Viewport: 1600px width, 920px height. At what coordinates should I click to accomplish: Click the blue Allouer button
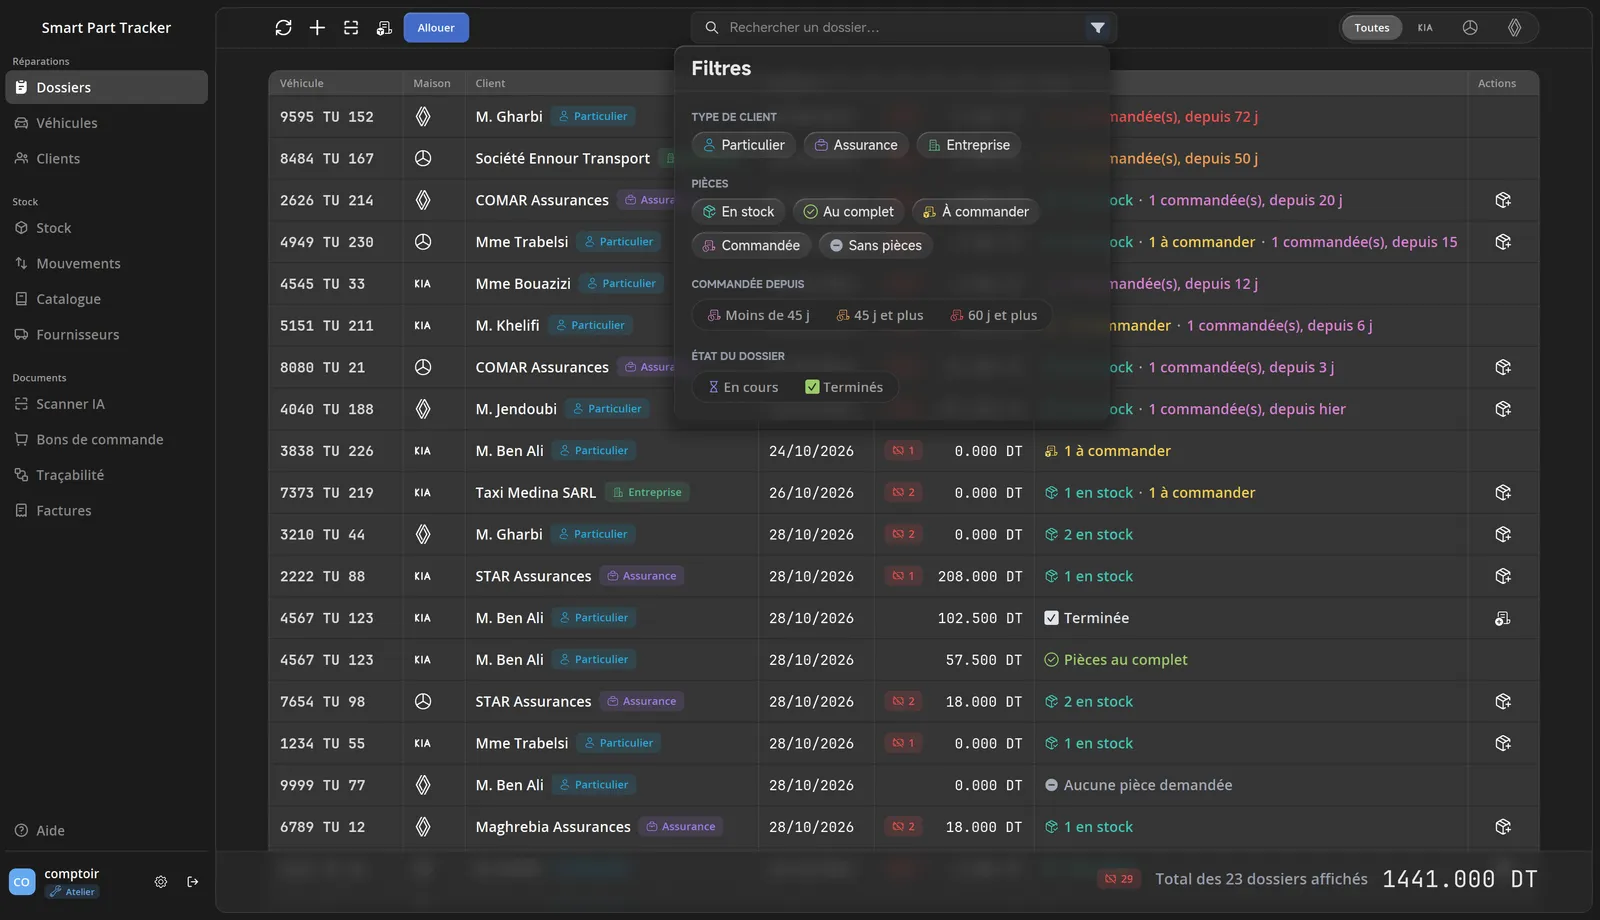point(436,28)
